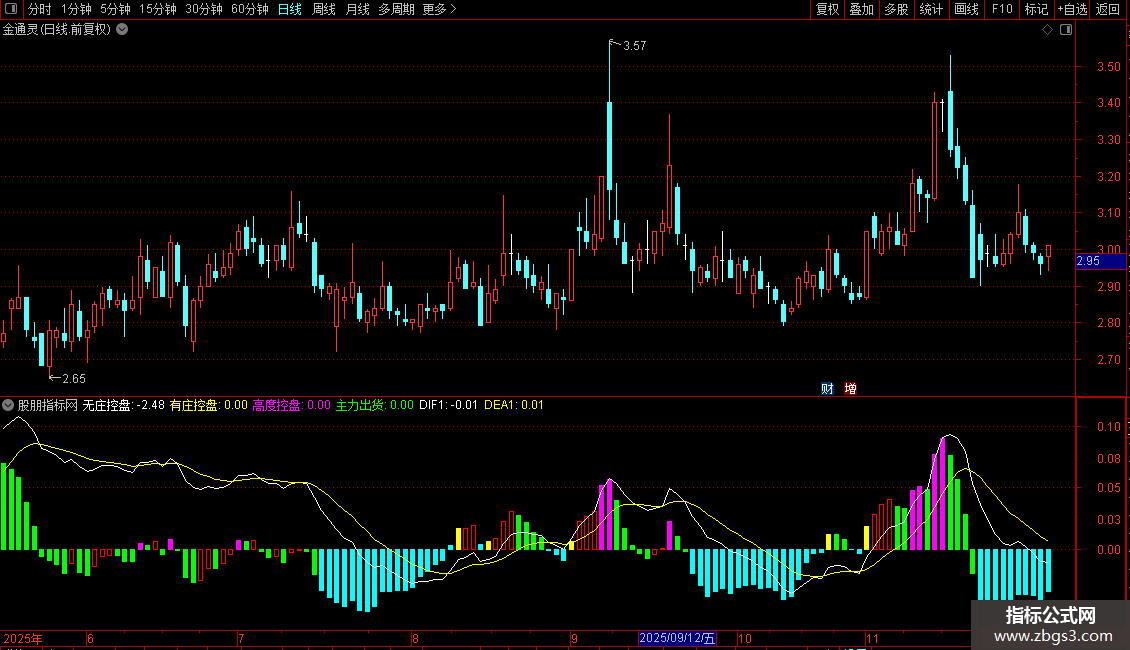Click the 2.95 current price label on axis
Screen dimensions: 1130x650
pos(1088,262)
